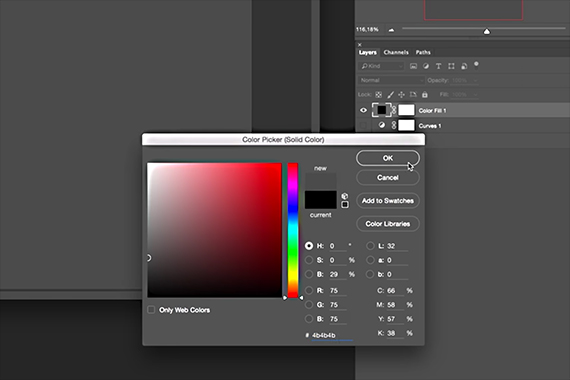
Task: Click the Y yellow value field 57
Action: pyautogui.click(x=395, y=319)
